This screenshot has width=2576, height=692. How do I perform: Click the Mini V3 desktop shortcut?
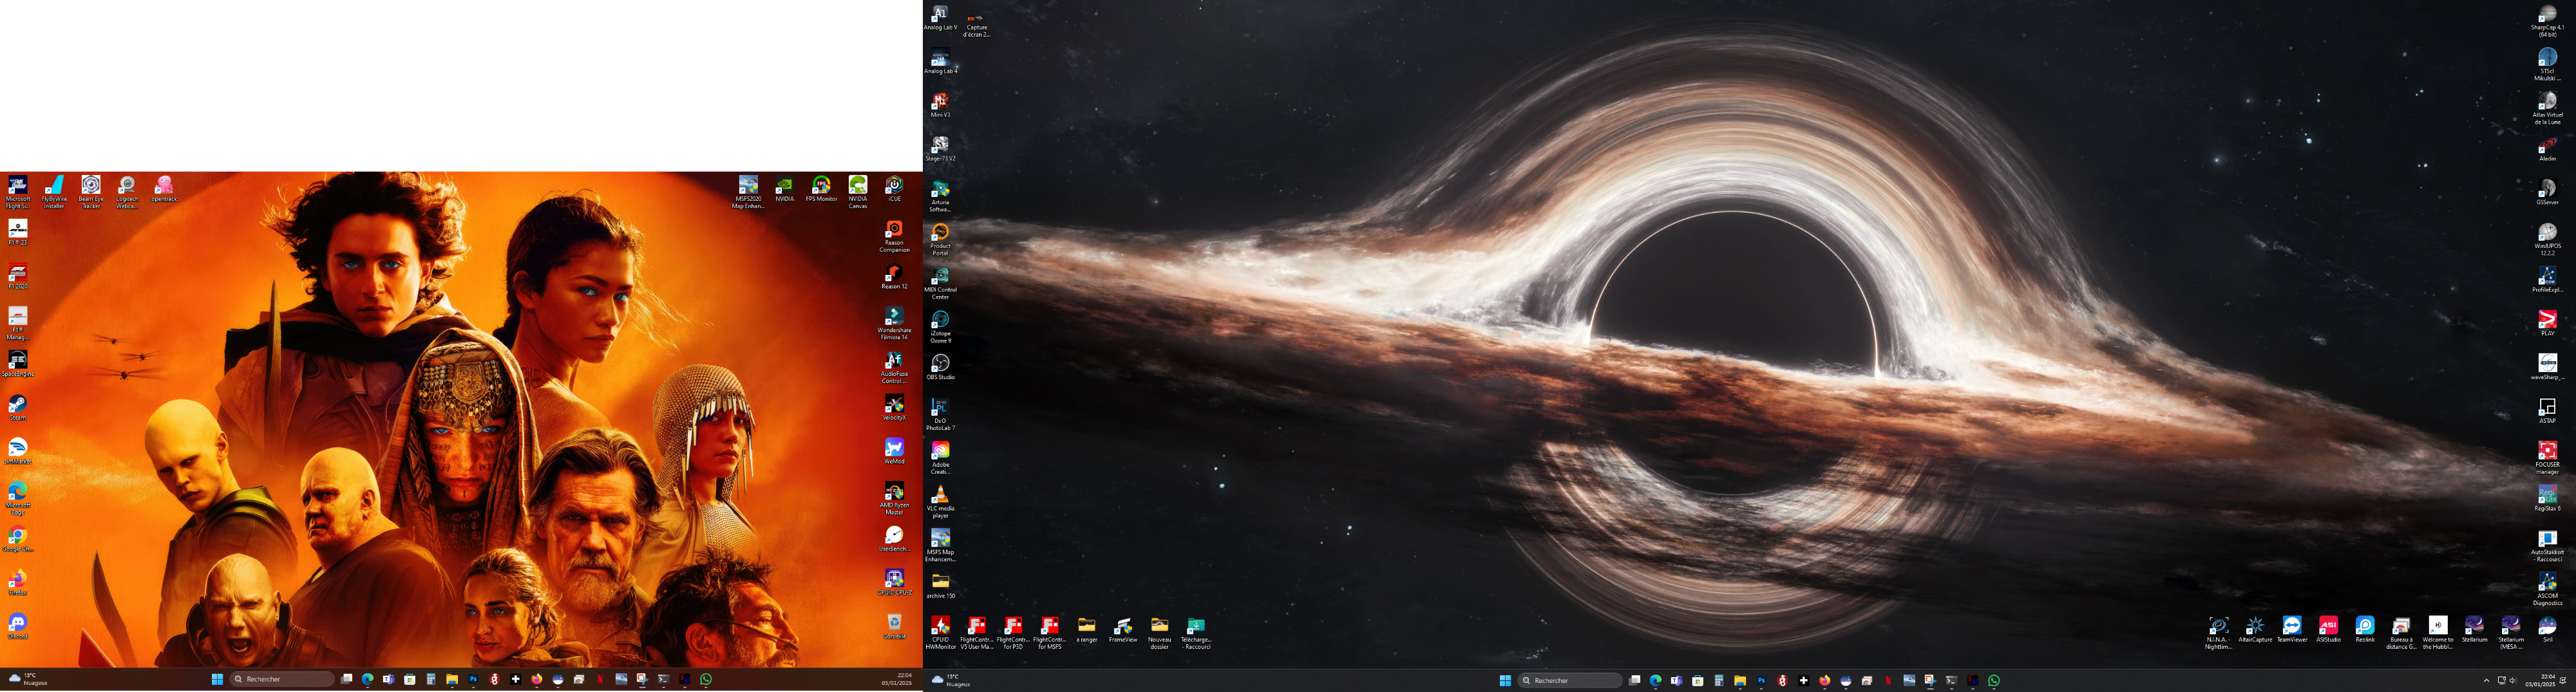pyautogui.click(x=940, y=105)
